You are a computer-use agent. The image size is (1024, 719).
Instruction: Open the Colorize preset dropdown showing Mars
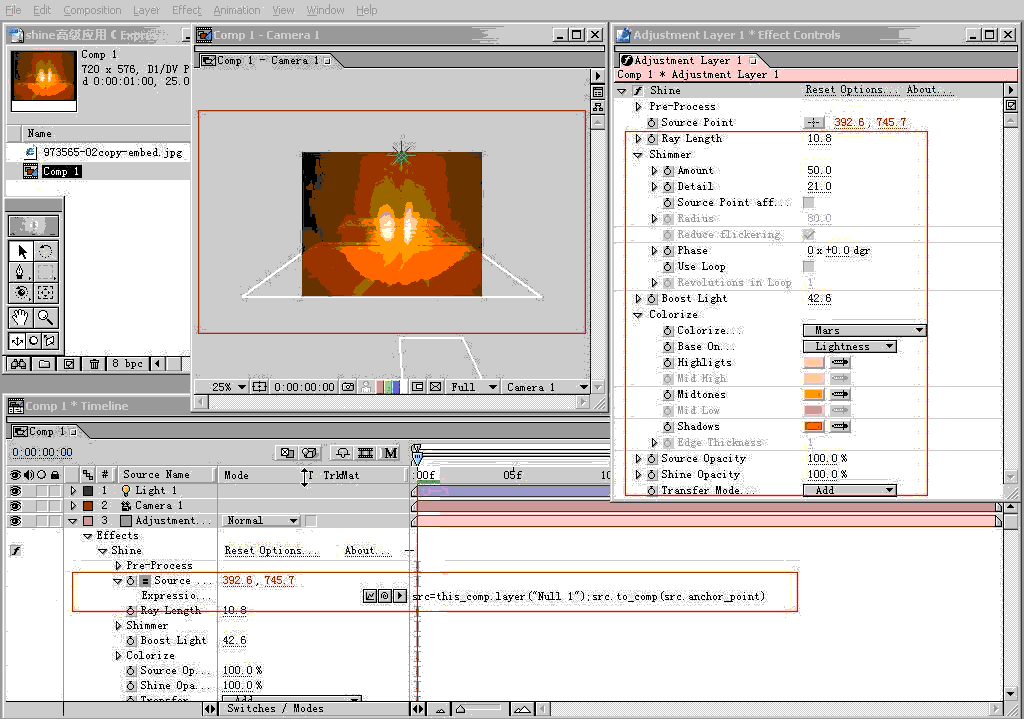(x=864, y=330)
